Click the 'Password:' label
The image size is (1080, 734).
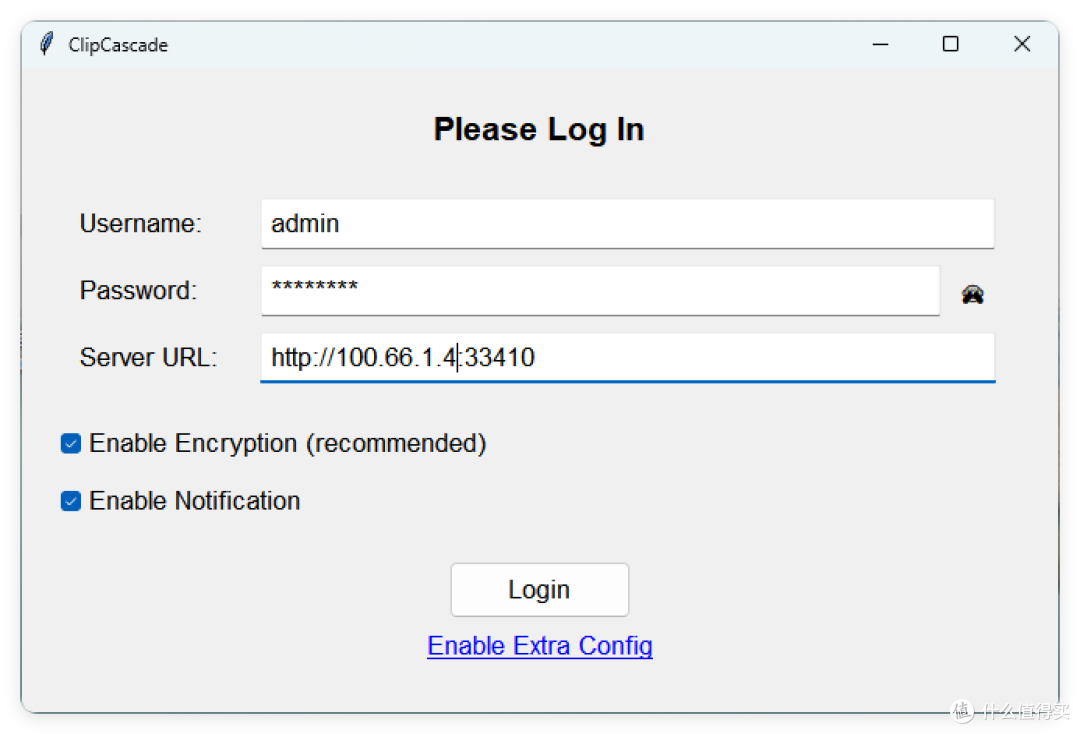point(138,290)
